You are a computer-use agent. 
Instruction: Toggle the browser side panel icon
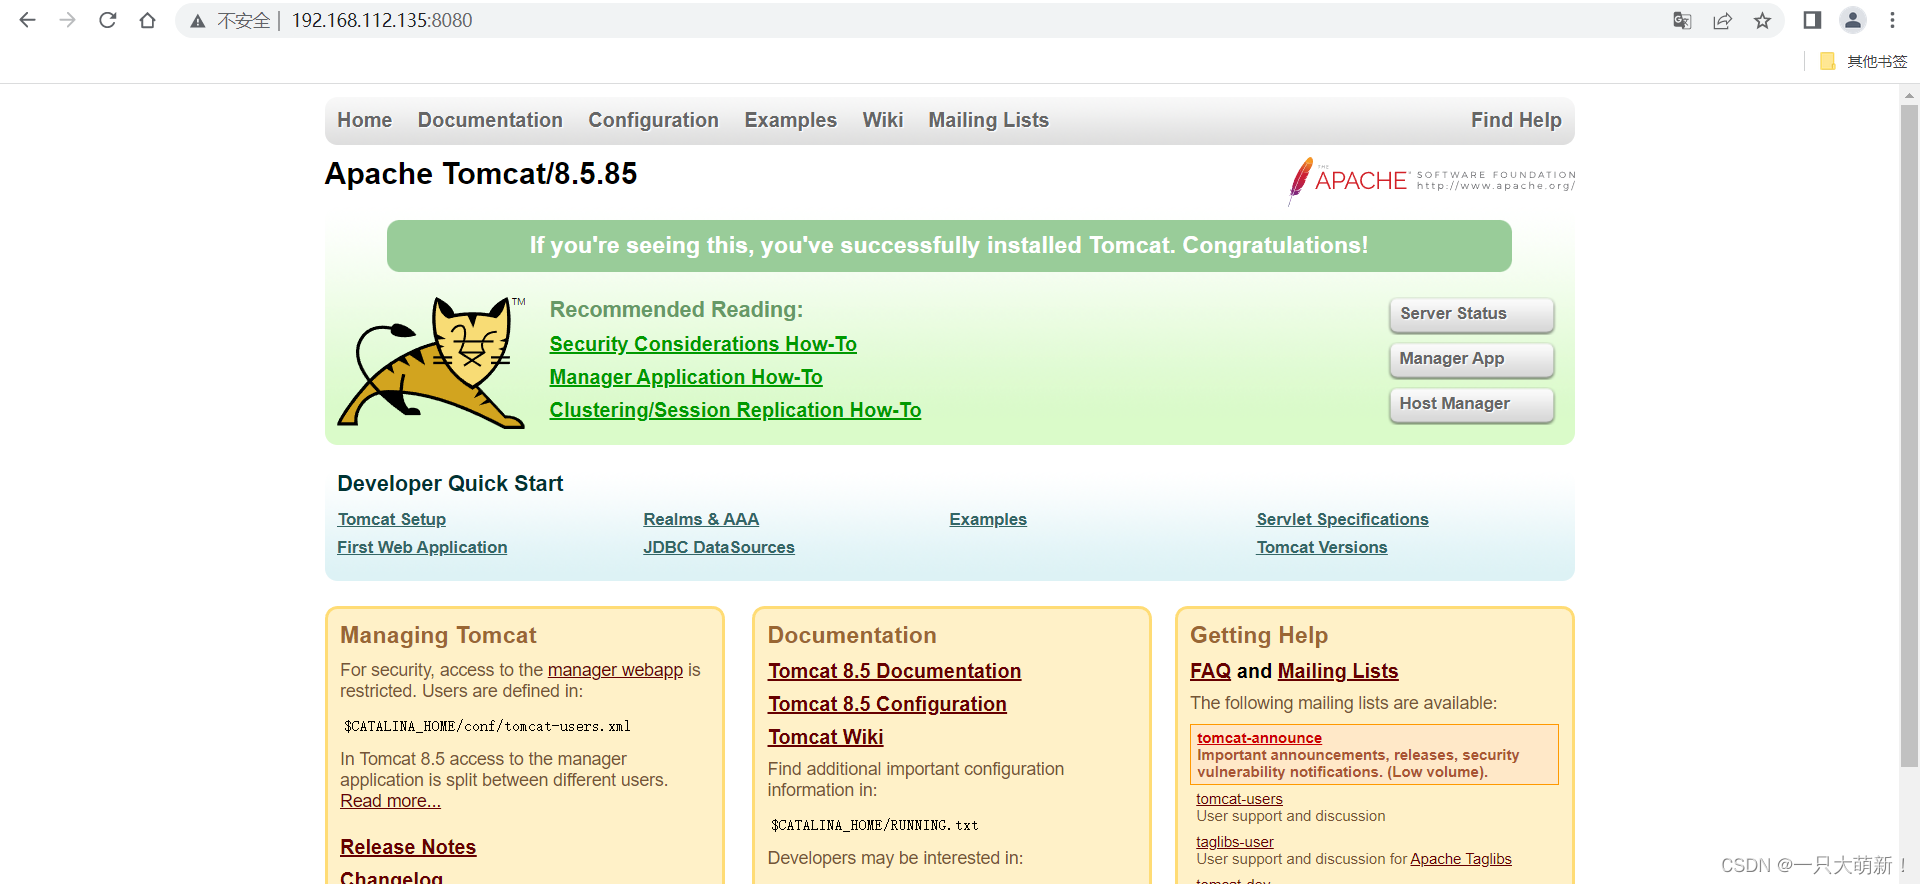(x=1812, y=20)
